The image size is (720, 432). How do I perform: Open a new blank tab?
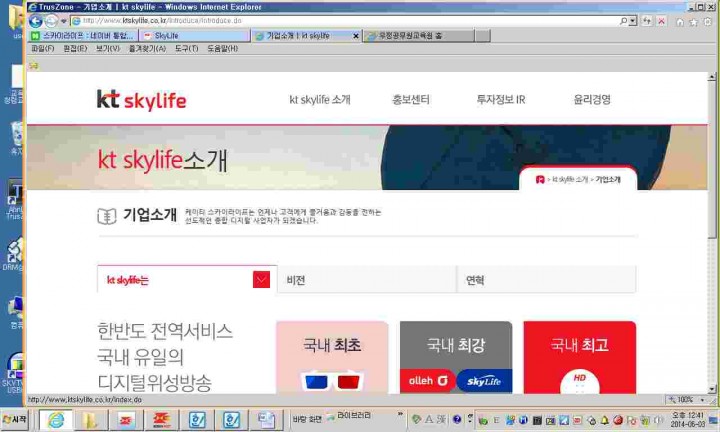[x=482, y=36]
